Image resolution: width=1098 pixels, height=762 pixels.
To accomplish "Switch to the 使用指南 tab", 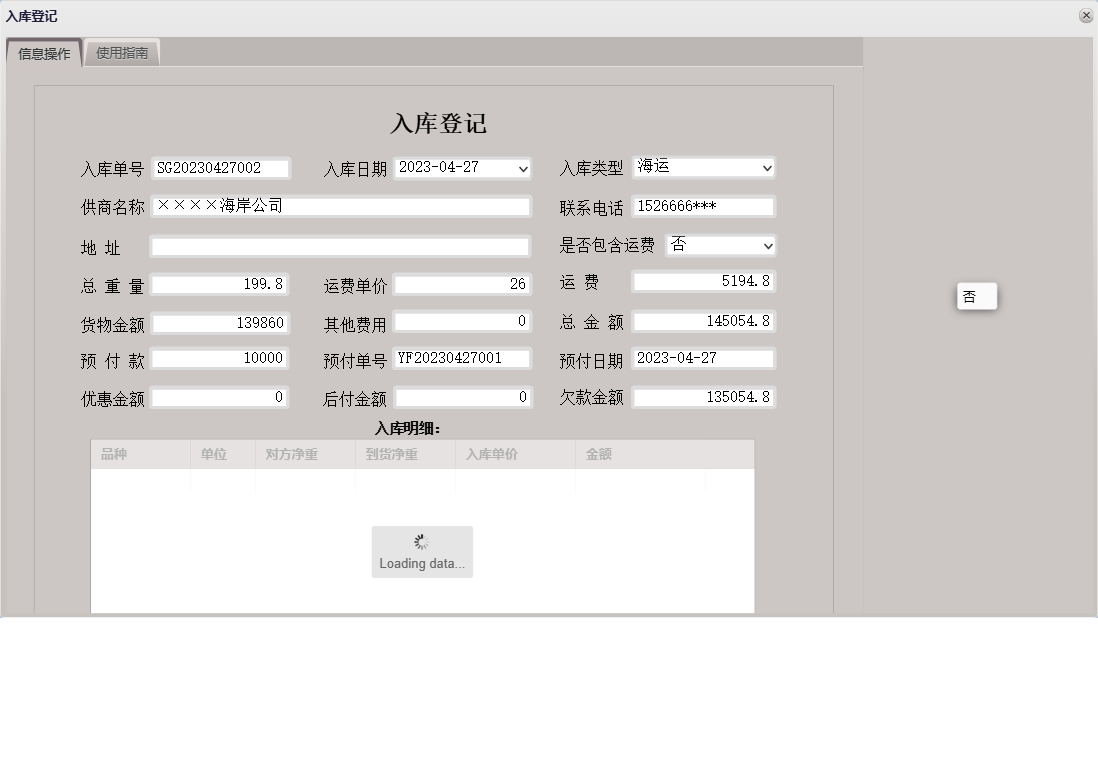I will 122,53.
